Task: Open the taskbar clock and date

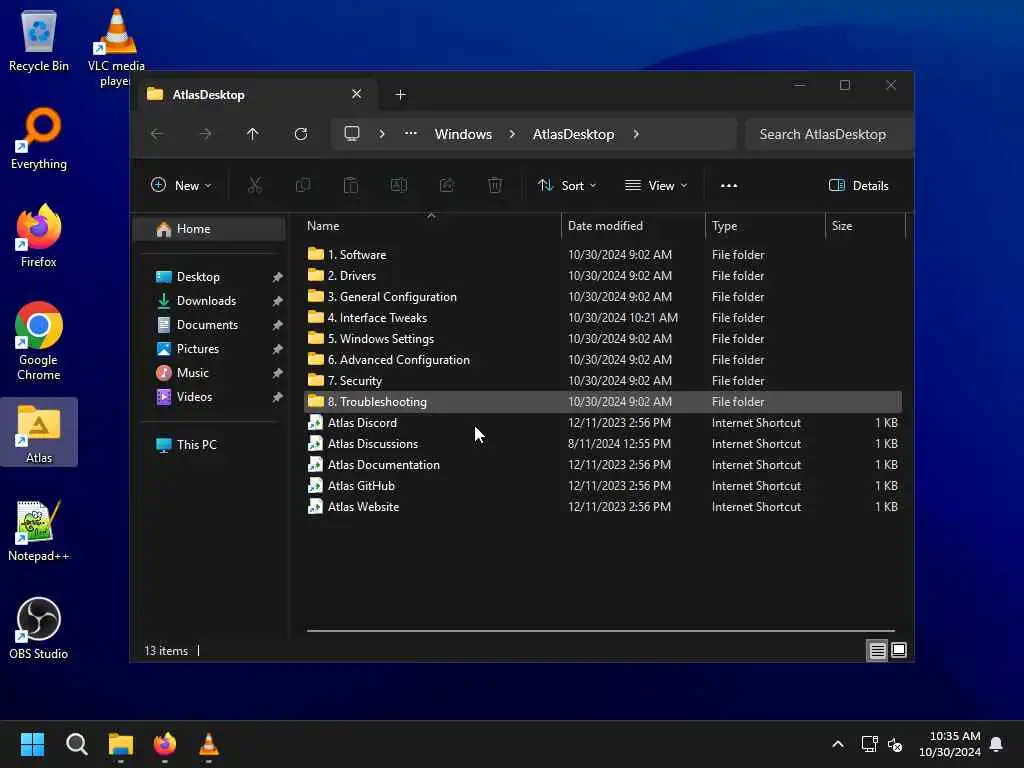Action: 950,744
